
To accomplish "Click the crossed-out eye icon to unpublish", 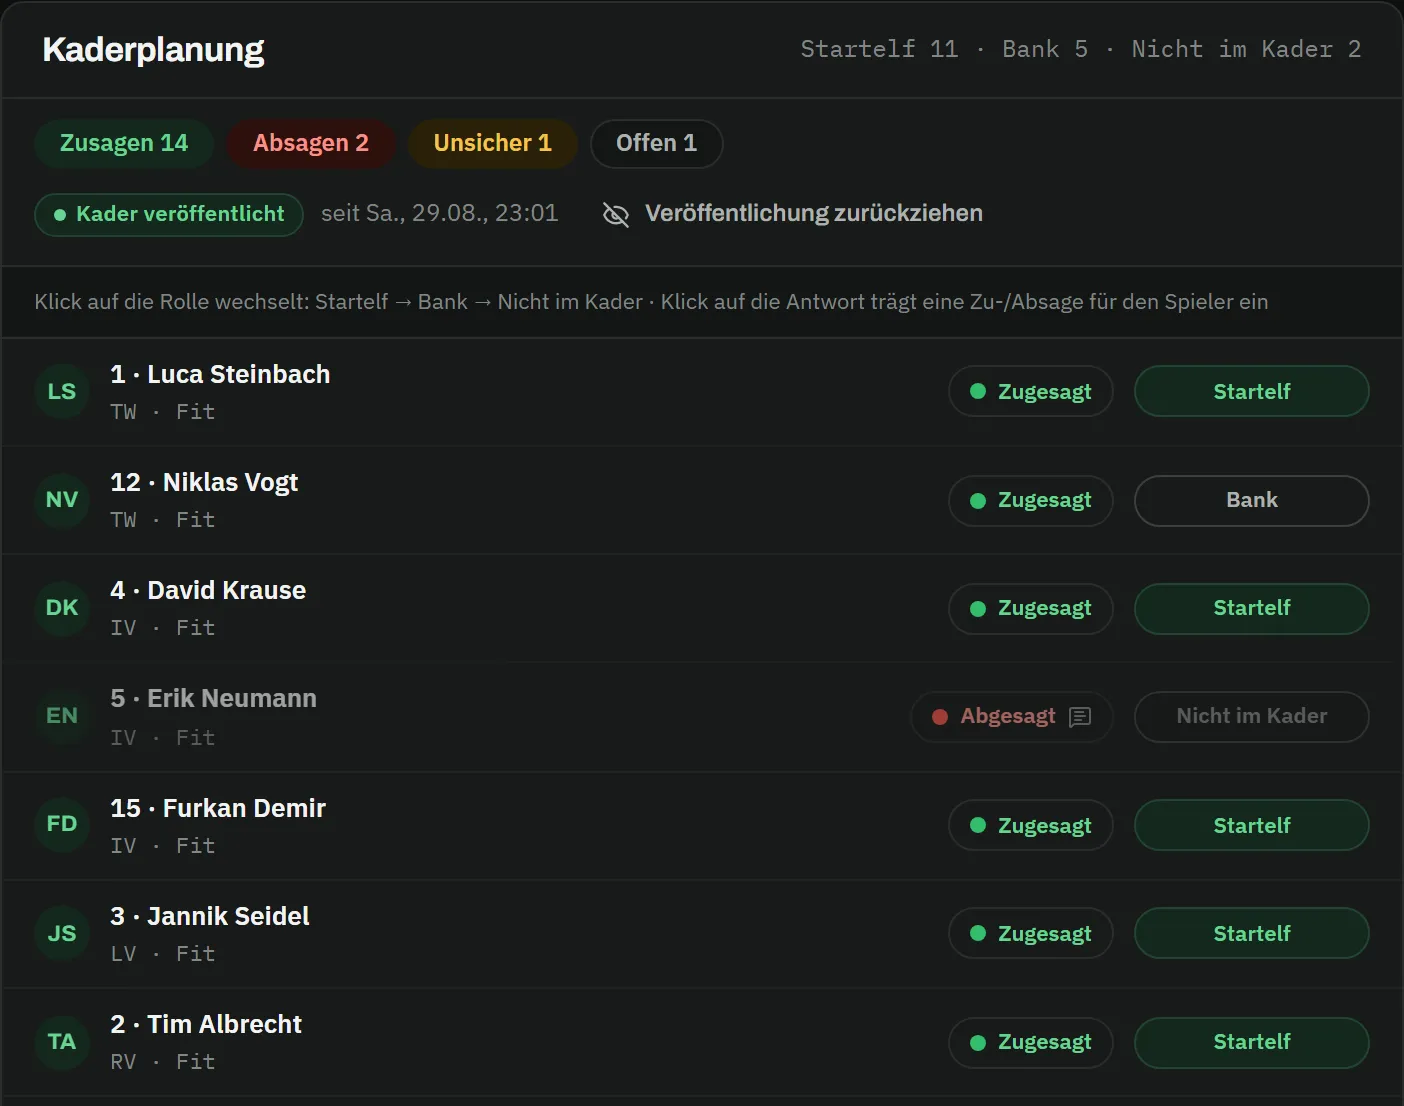I will click(616, 214).
